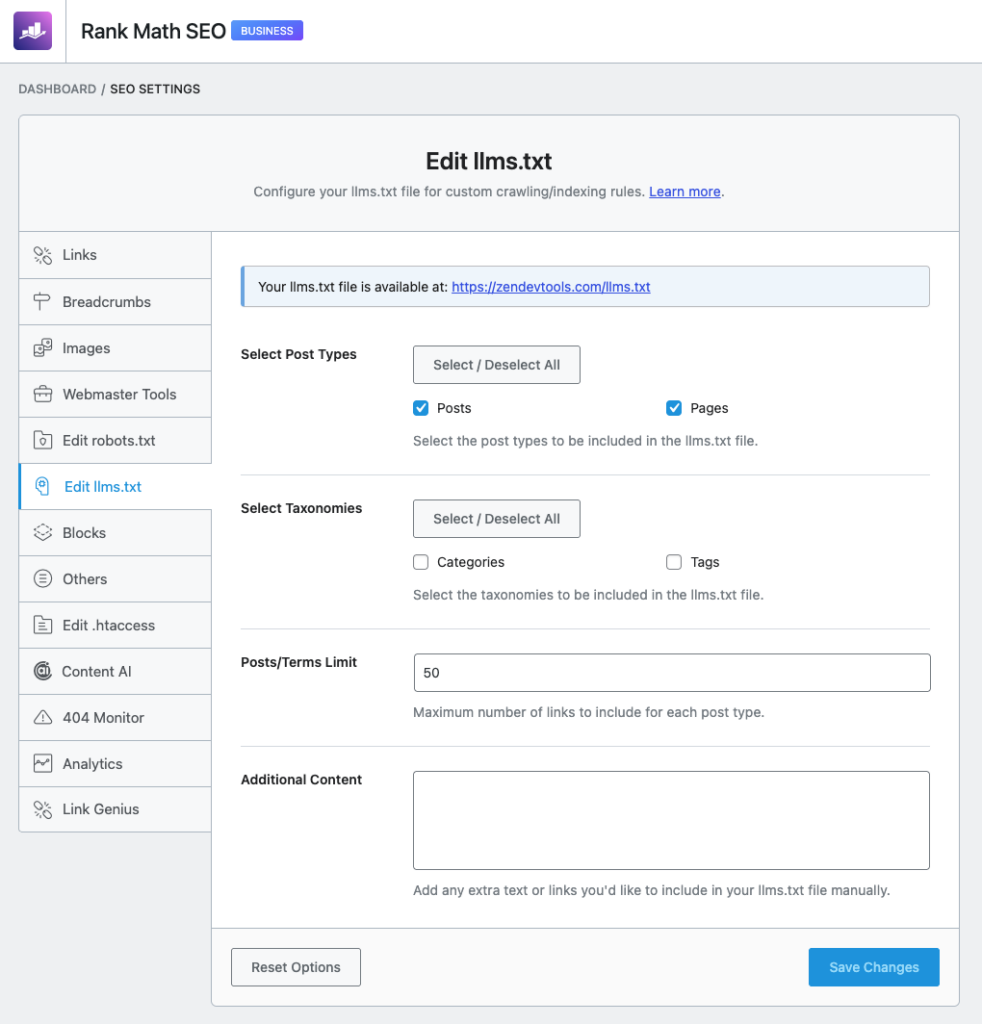The image size is (982, 1024).
Task: Click the Posts/Terms Limit label
Action: tap(298, 662)
